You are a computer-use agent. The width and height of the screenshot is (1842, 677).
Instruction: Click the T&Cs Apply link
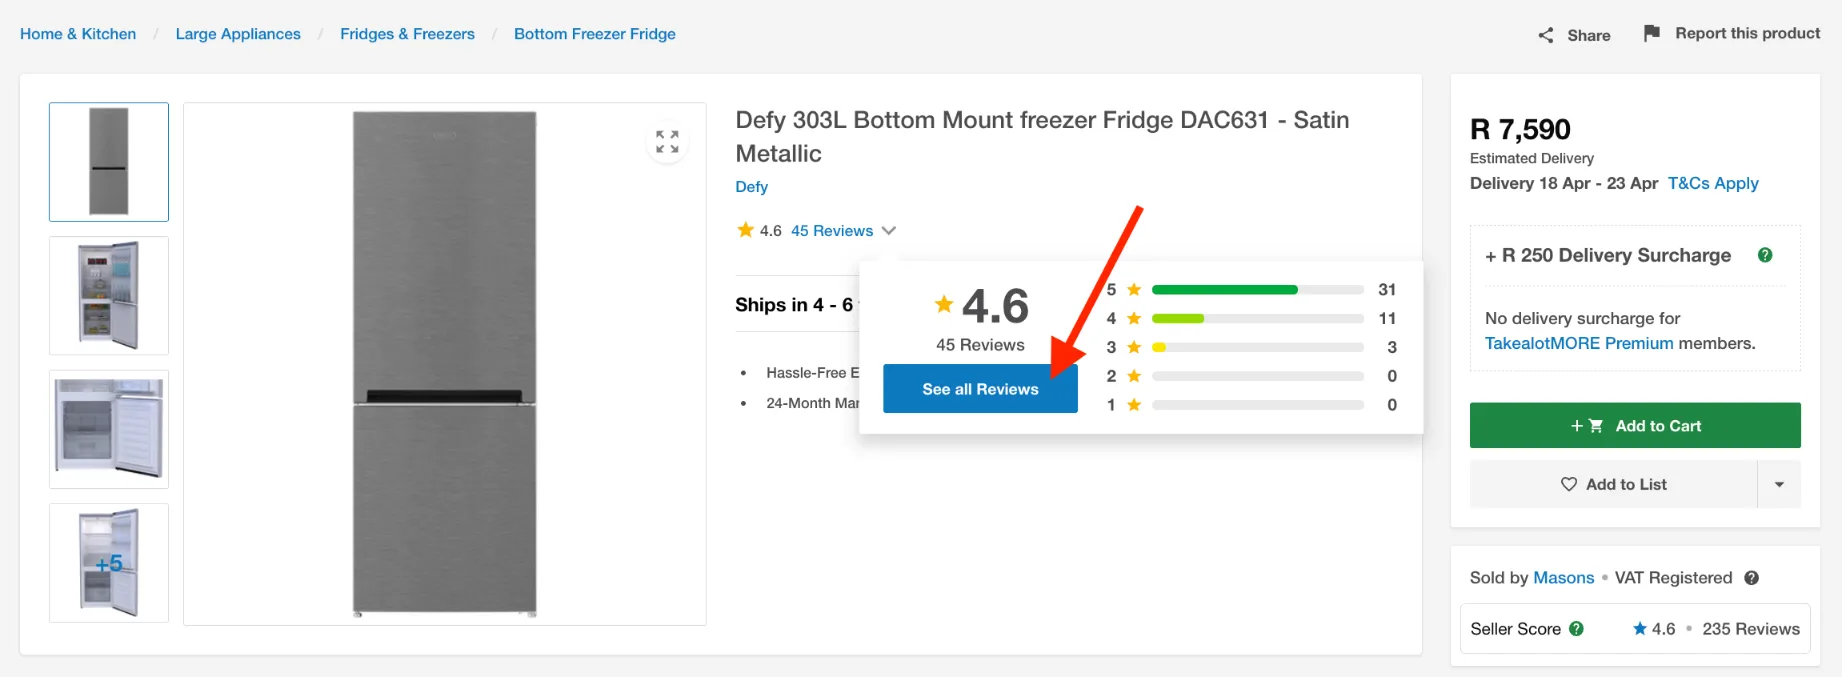pos(1713,183)
